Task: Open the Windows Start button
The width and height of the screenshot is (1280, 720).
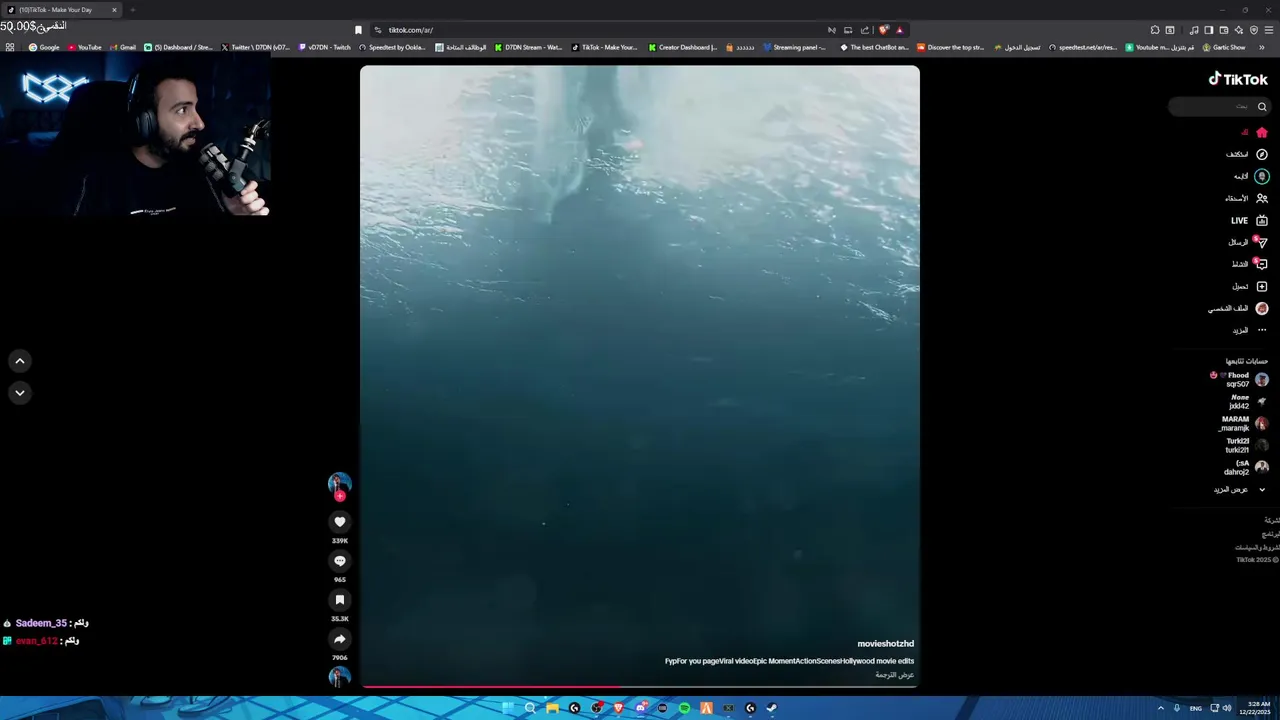Action: tap(507, 708)
